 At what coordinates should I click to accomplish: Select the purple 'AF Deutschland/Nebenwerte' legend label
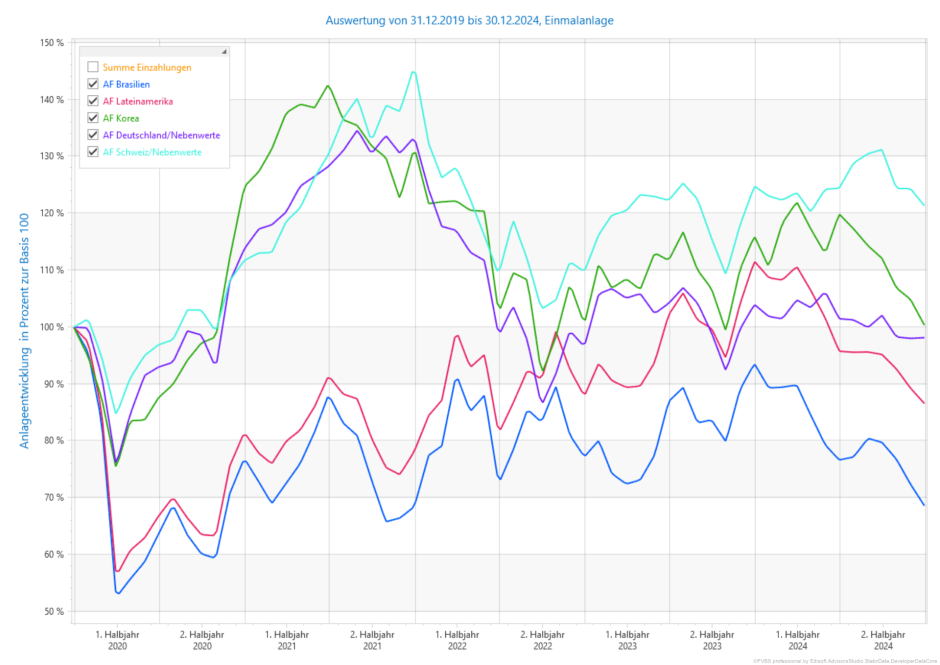tap(161, 135)
